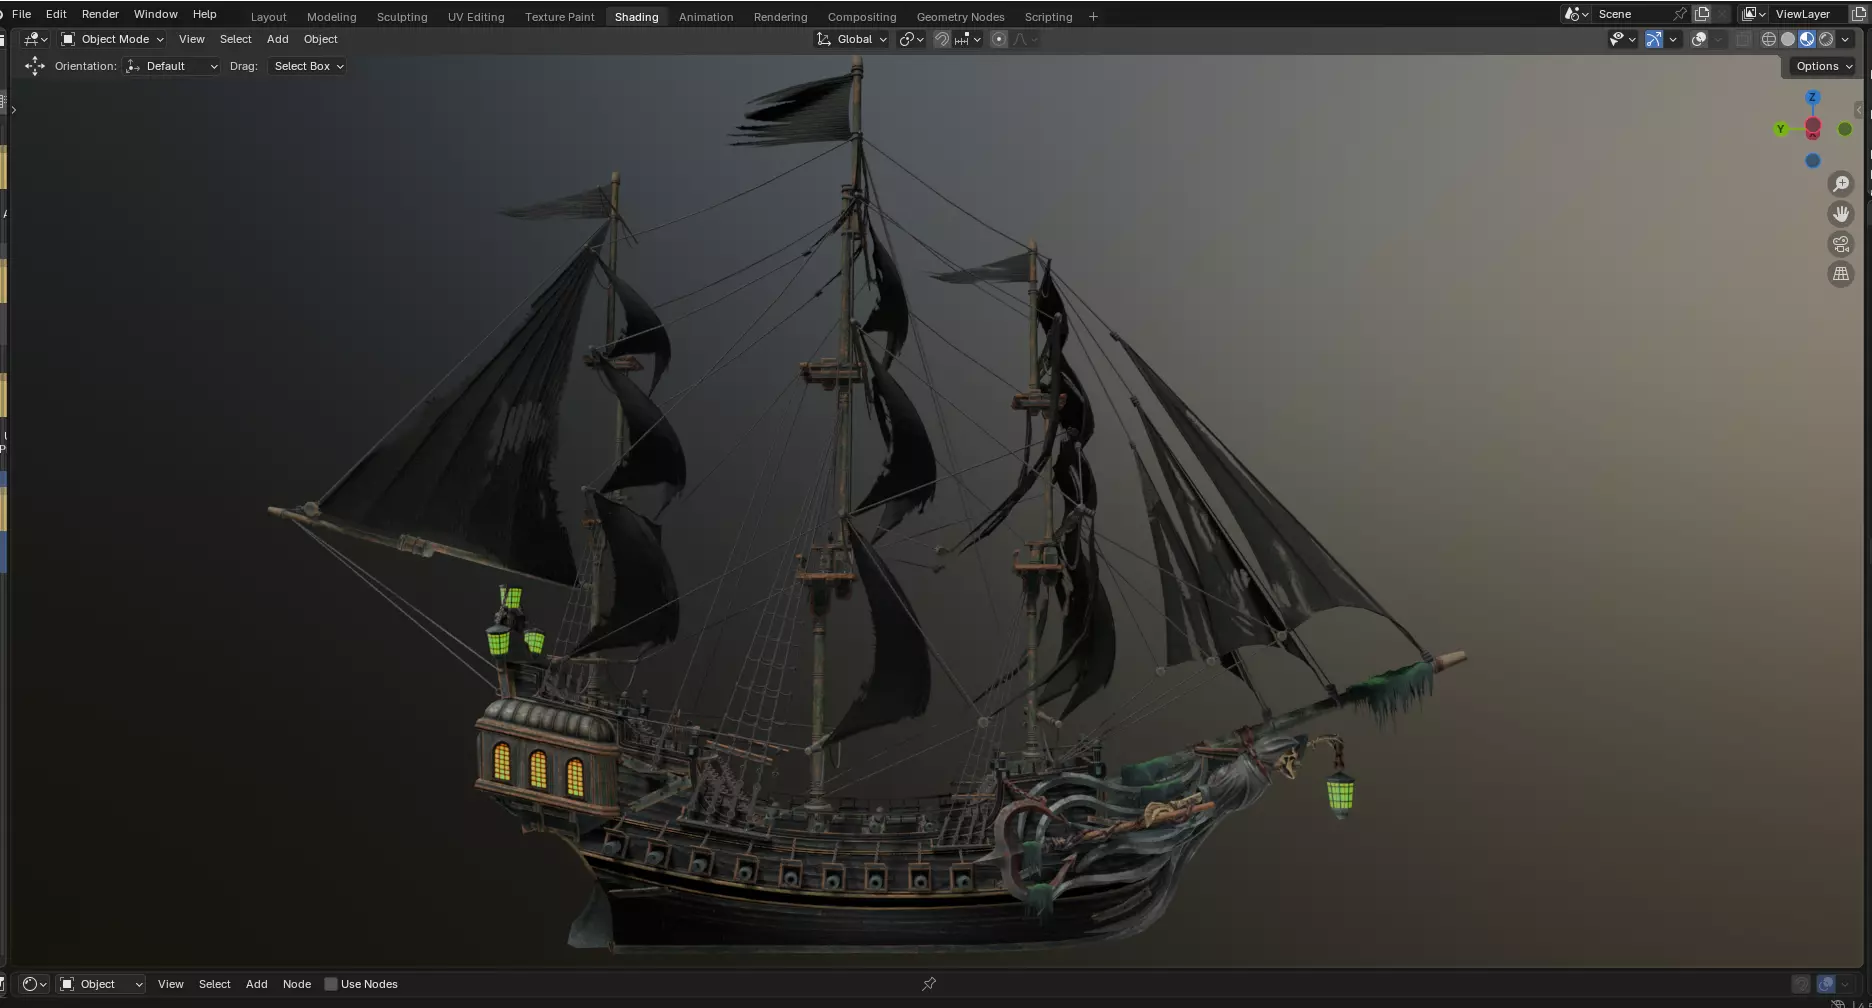The width and height of the screenshot is (1872, 1008).
Task: Pin the scene with pushpin icon
Action: (1680, 14)
